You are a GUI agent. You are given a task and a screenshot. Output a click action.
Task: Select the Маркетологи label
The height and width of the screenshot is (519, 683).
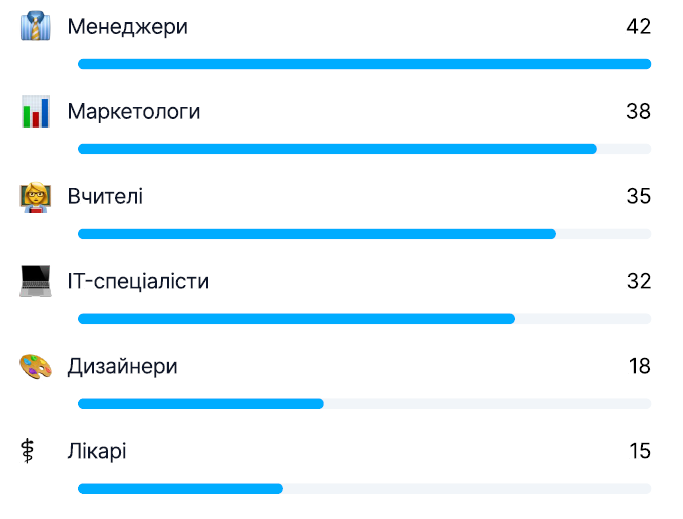click(134, 112)
